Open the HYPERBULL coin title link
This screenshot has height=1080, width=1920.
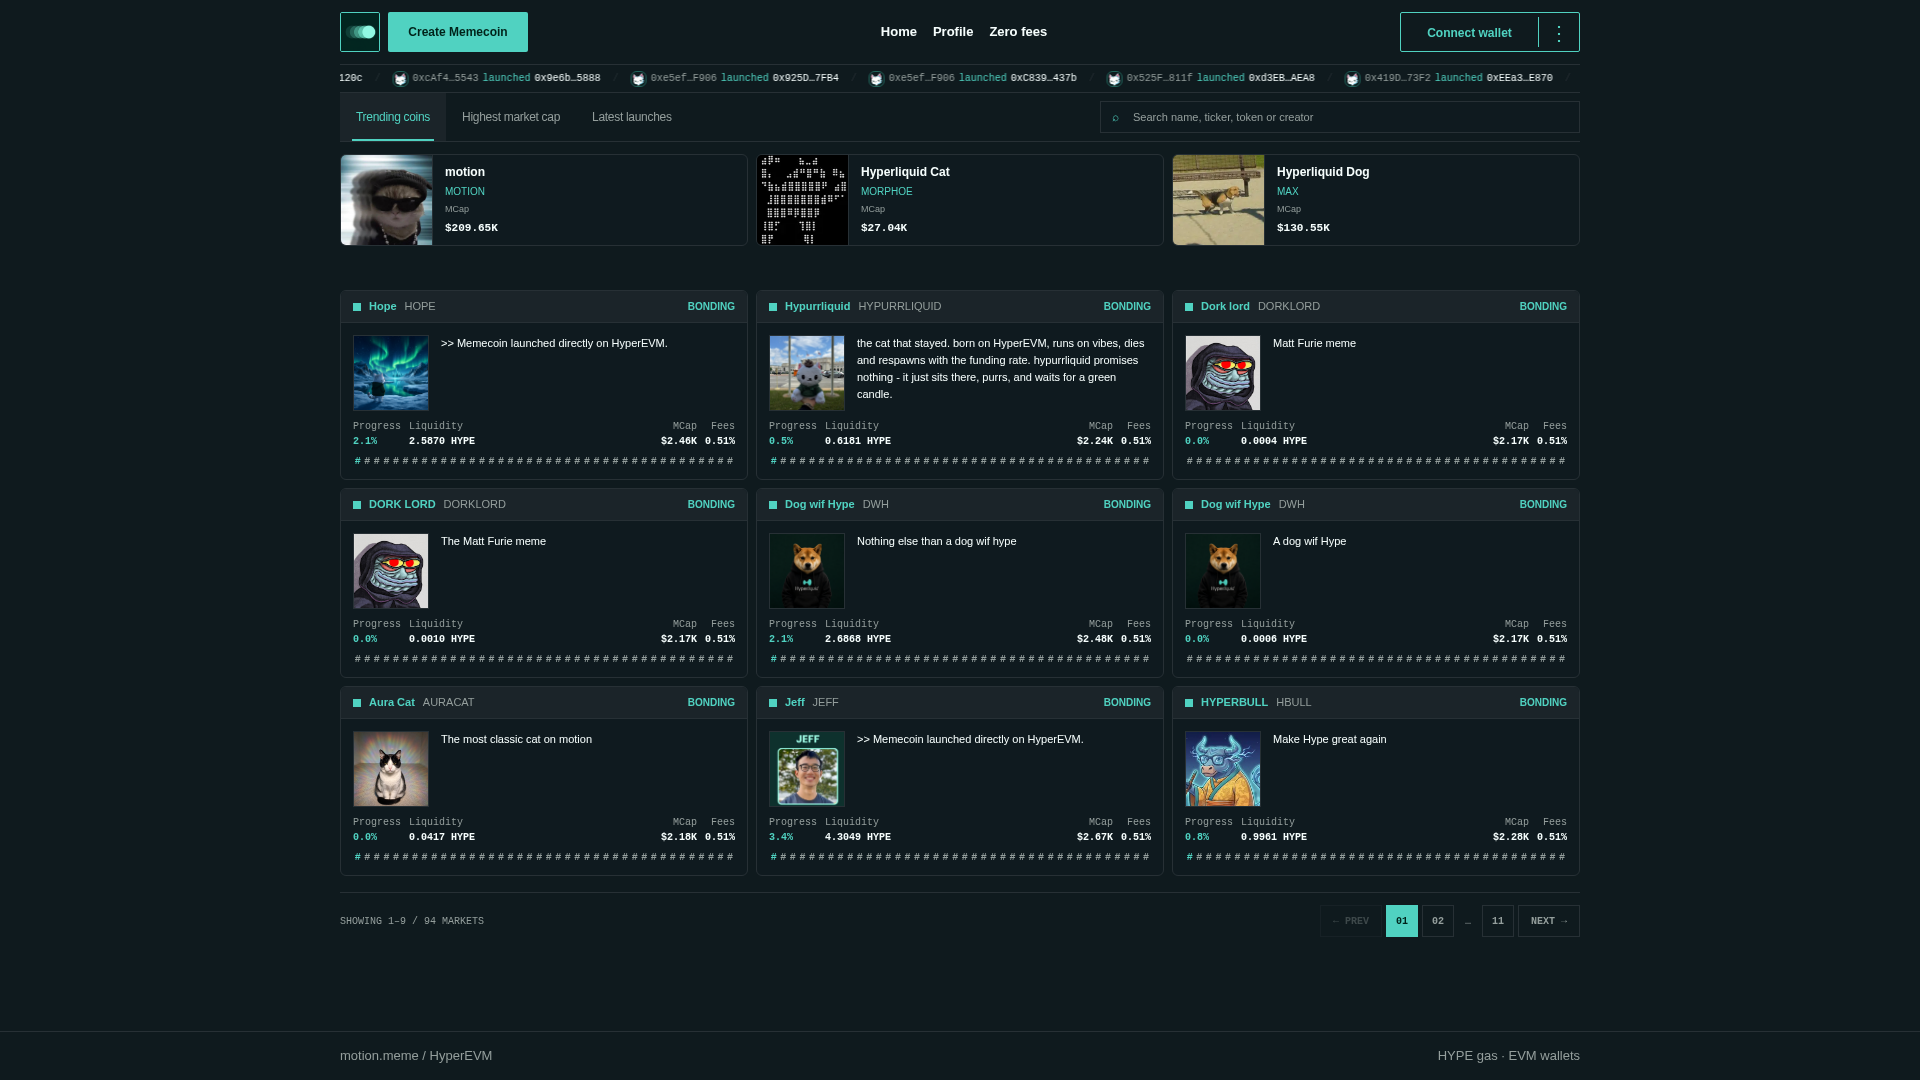1234,703
